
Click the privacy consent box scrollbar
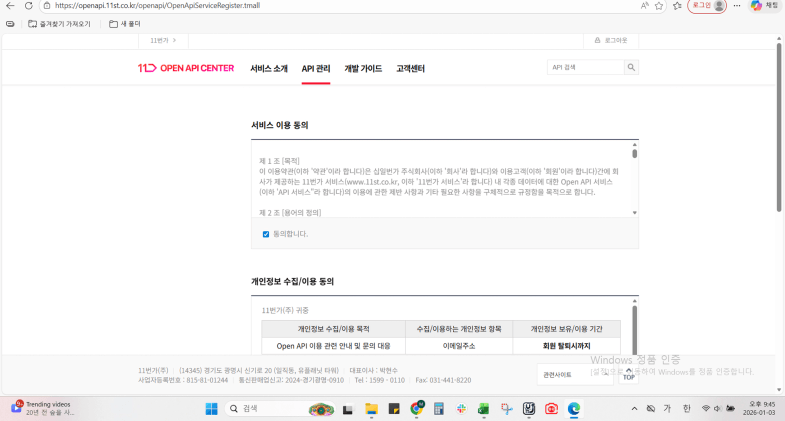click(634, 328)
